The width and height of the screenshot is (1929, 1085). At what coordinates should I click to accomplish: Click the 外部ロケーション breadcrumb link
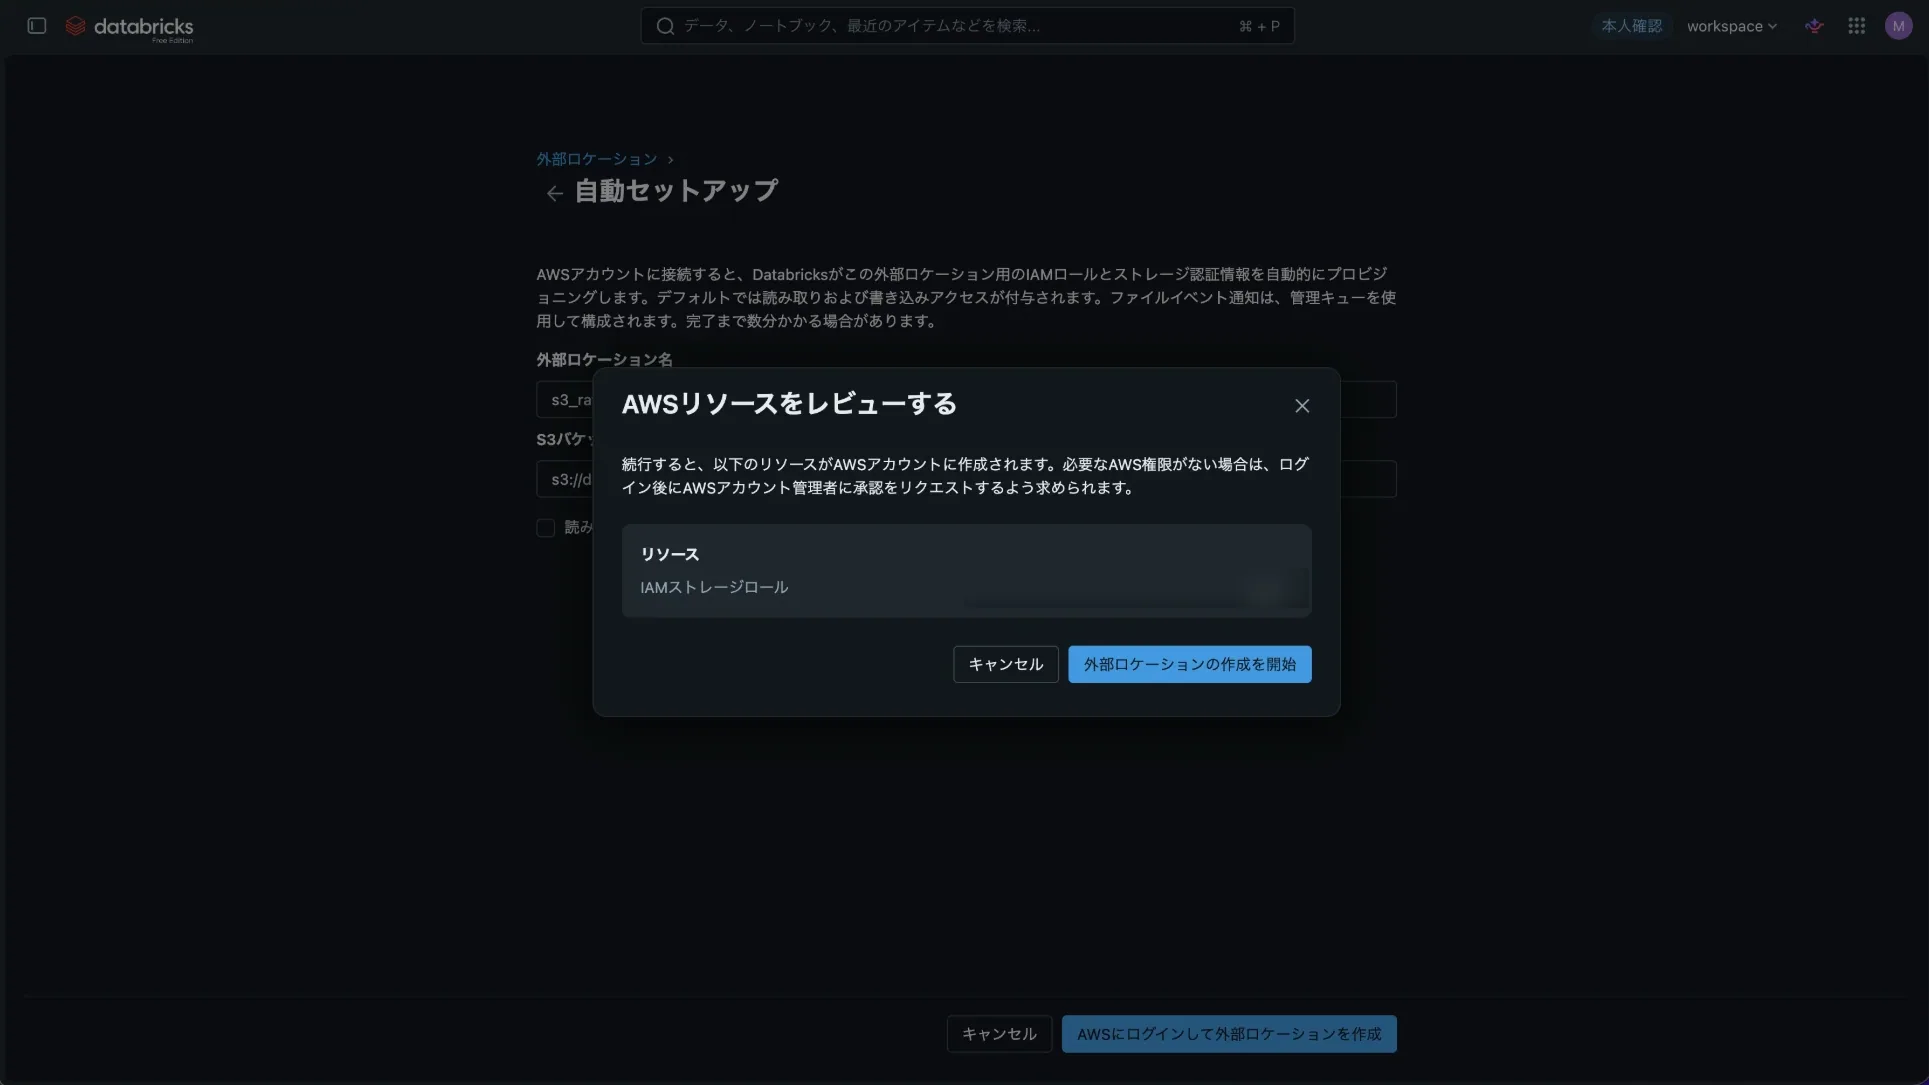(x=596, y=159)
